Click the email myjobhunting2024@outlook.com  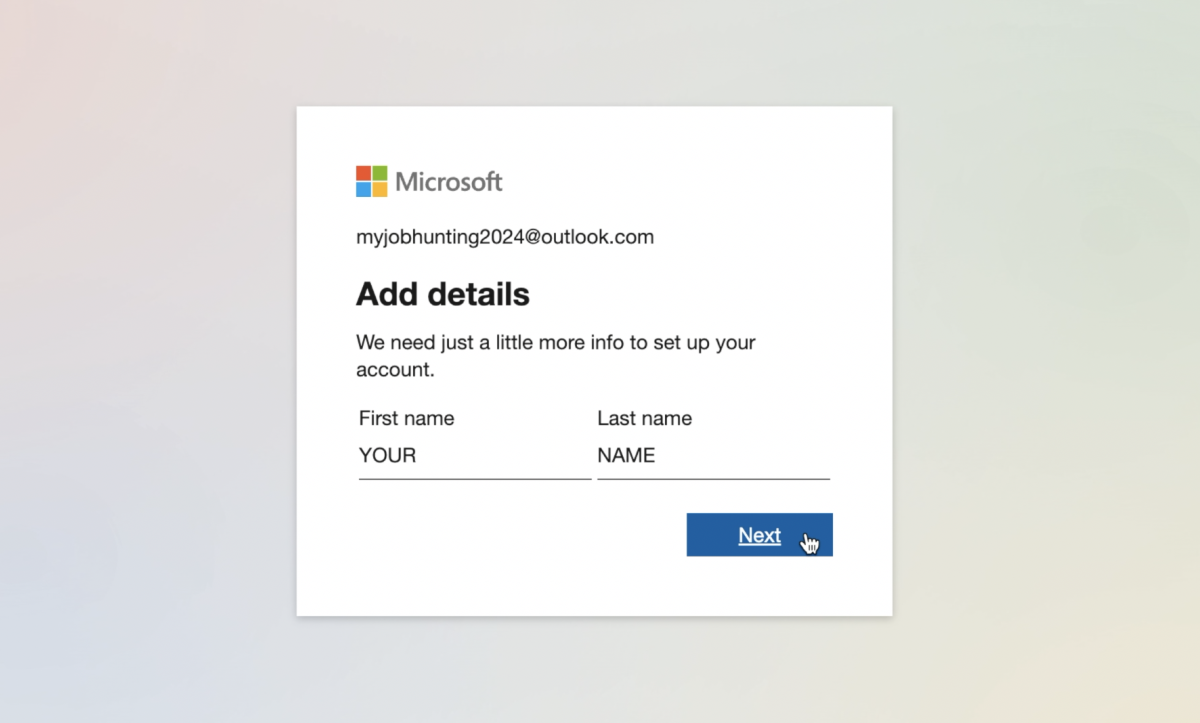504,237
